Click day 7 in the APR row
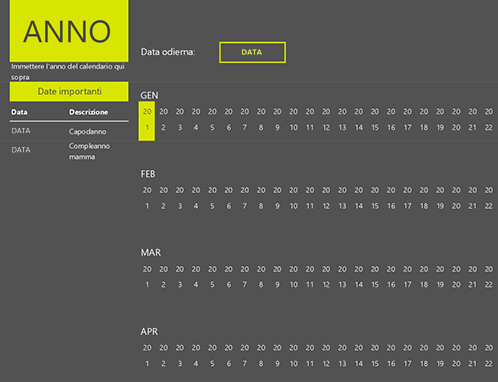 click(245, 364)
